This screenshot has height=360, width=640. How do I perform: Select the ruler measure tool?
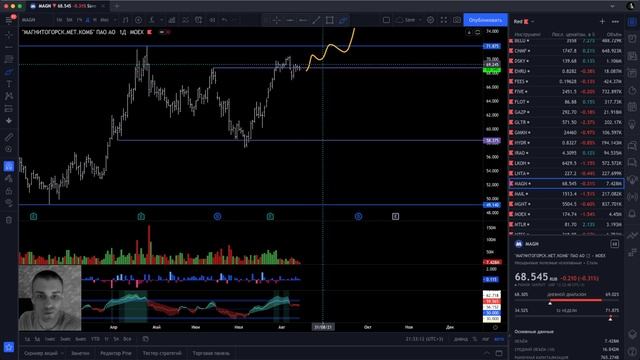tap(9, 137)
